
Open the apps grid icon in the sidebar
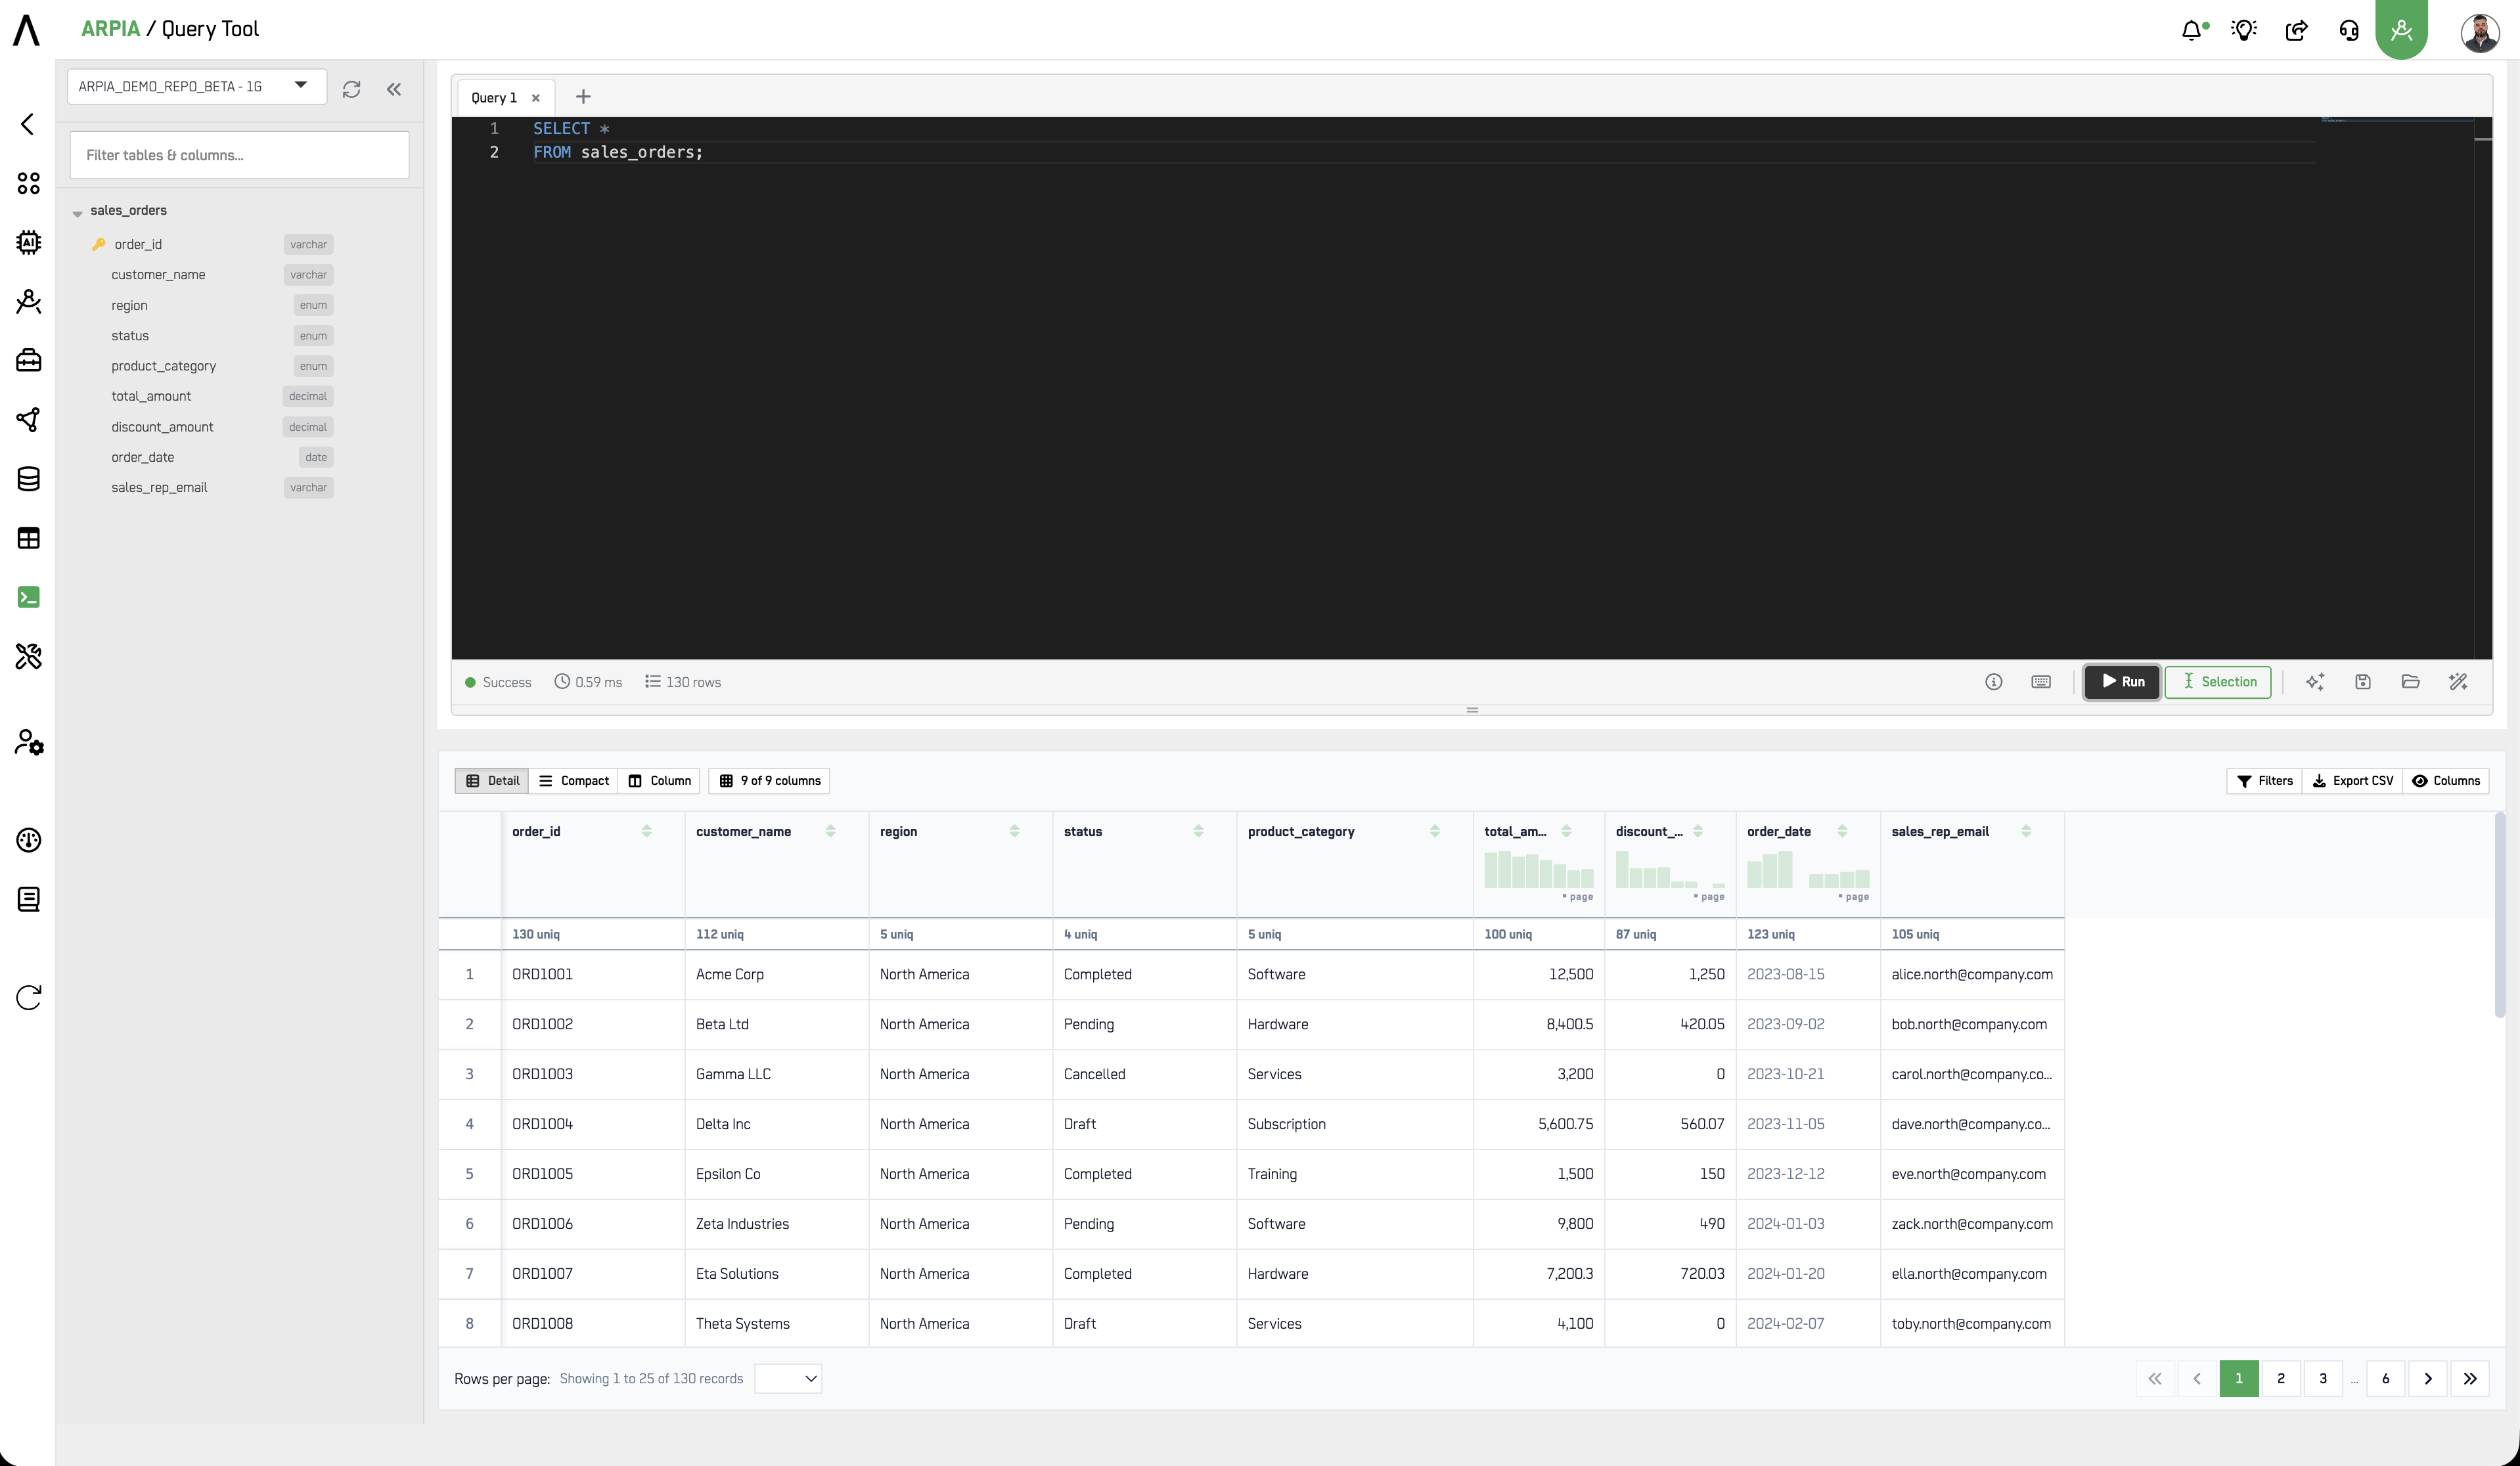[x=29, y=183]
